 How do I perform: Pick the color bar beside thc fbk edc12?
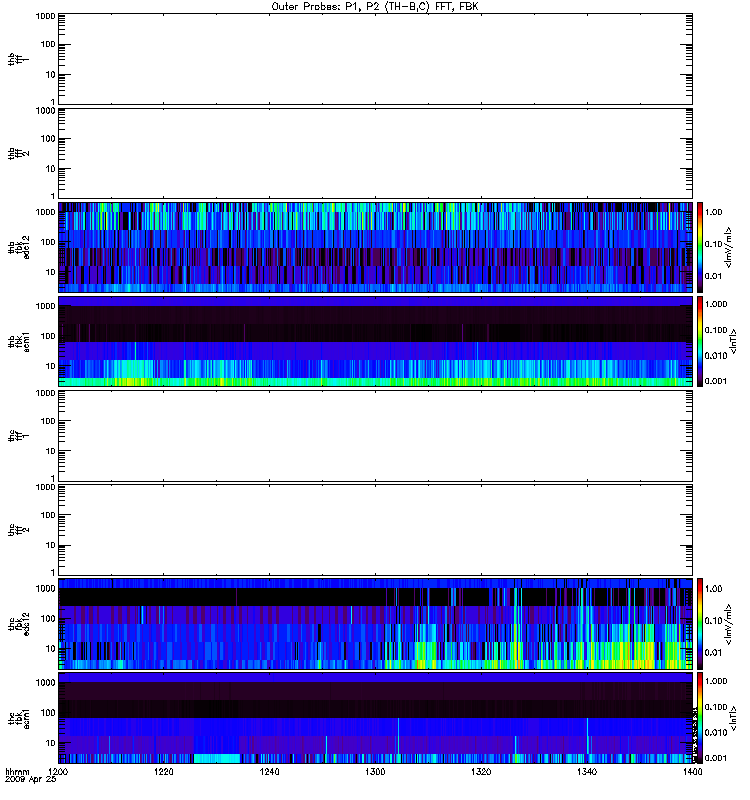[700, 624]
